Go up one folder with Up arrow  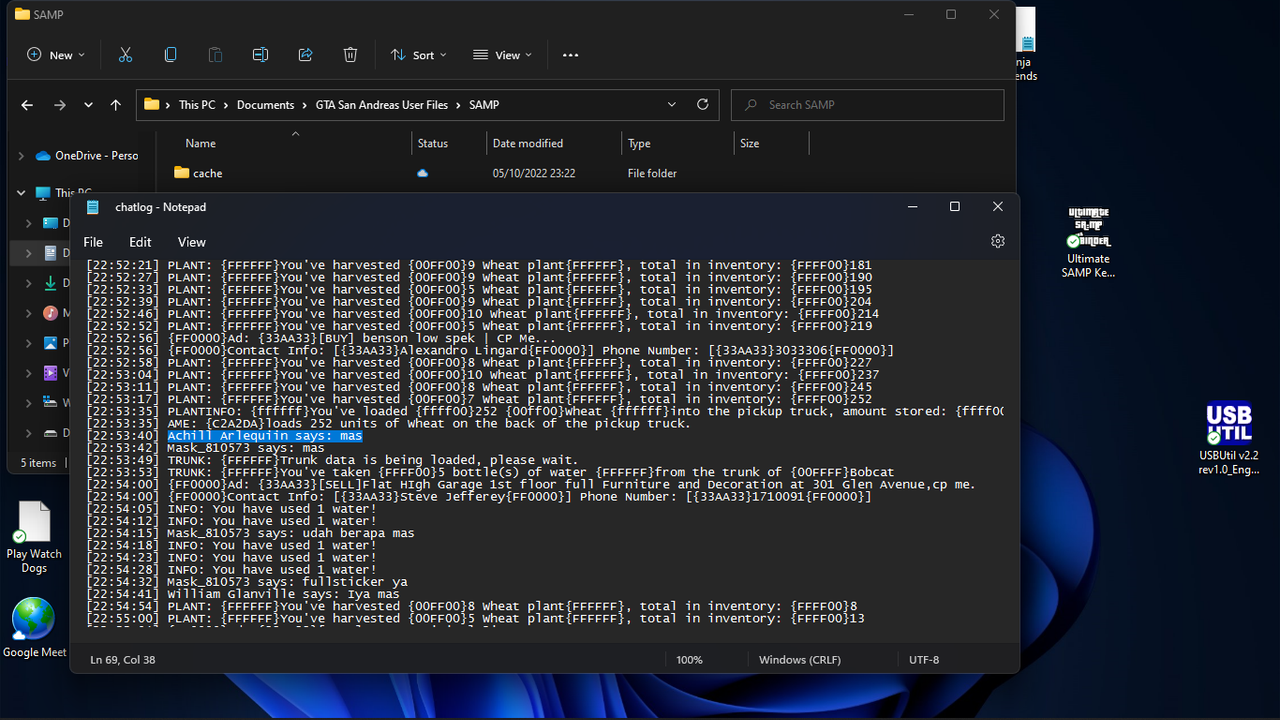tap(116, 105)
